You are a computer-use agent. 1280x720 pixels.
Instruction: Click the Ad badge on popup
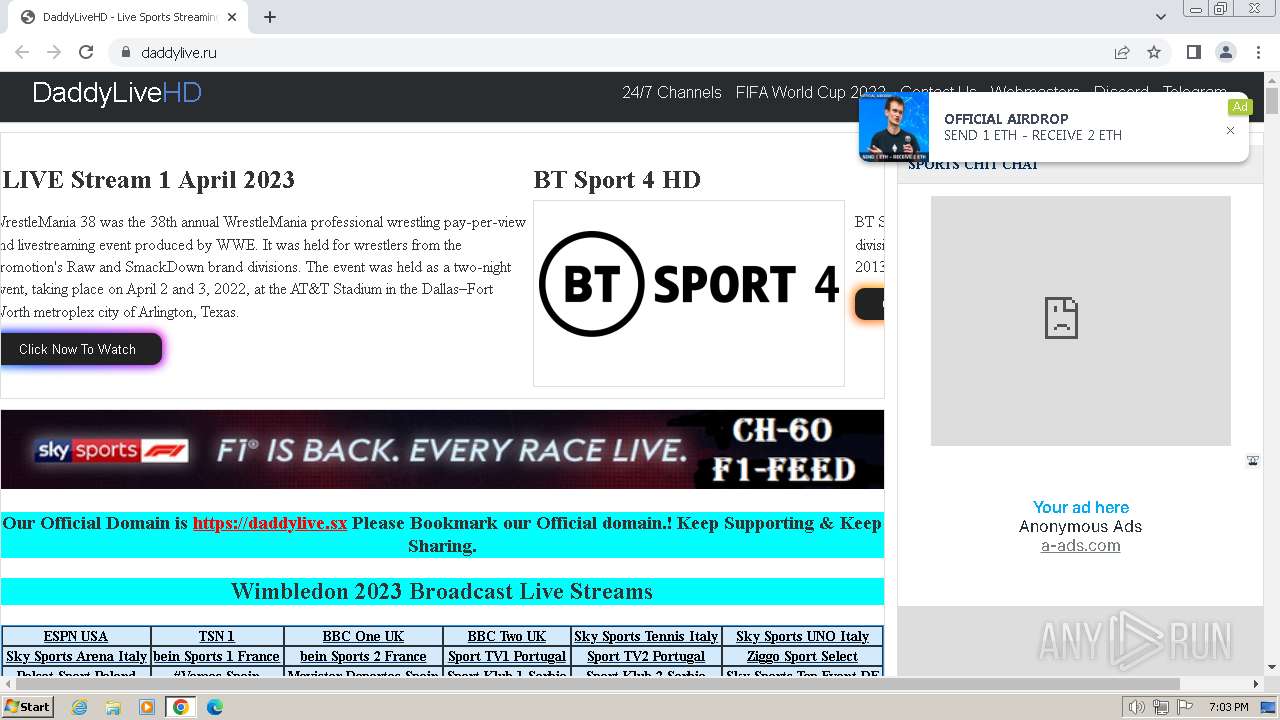[1239, 107]
